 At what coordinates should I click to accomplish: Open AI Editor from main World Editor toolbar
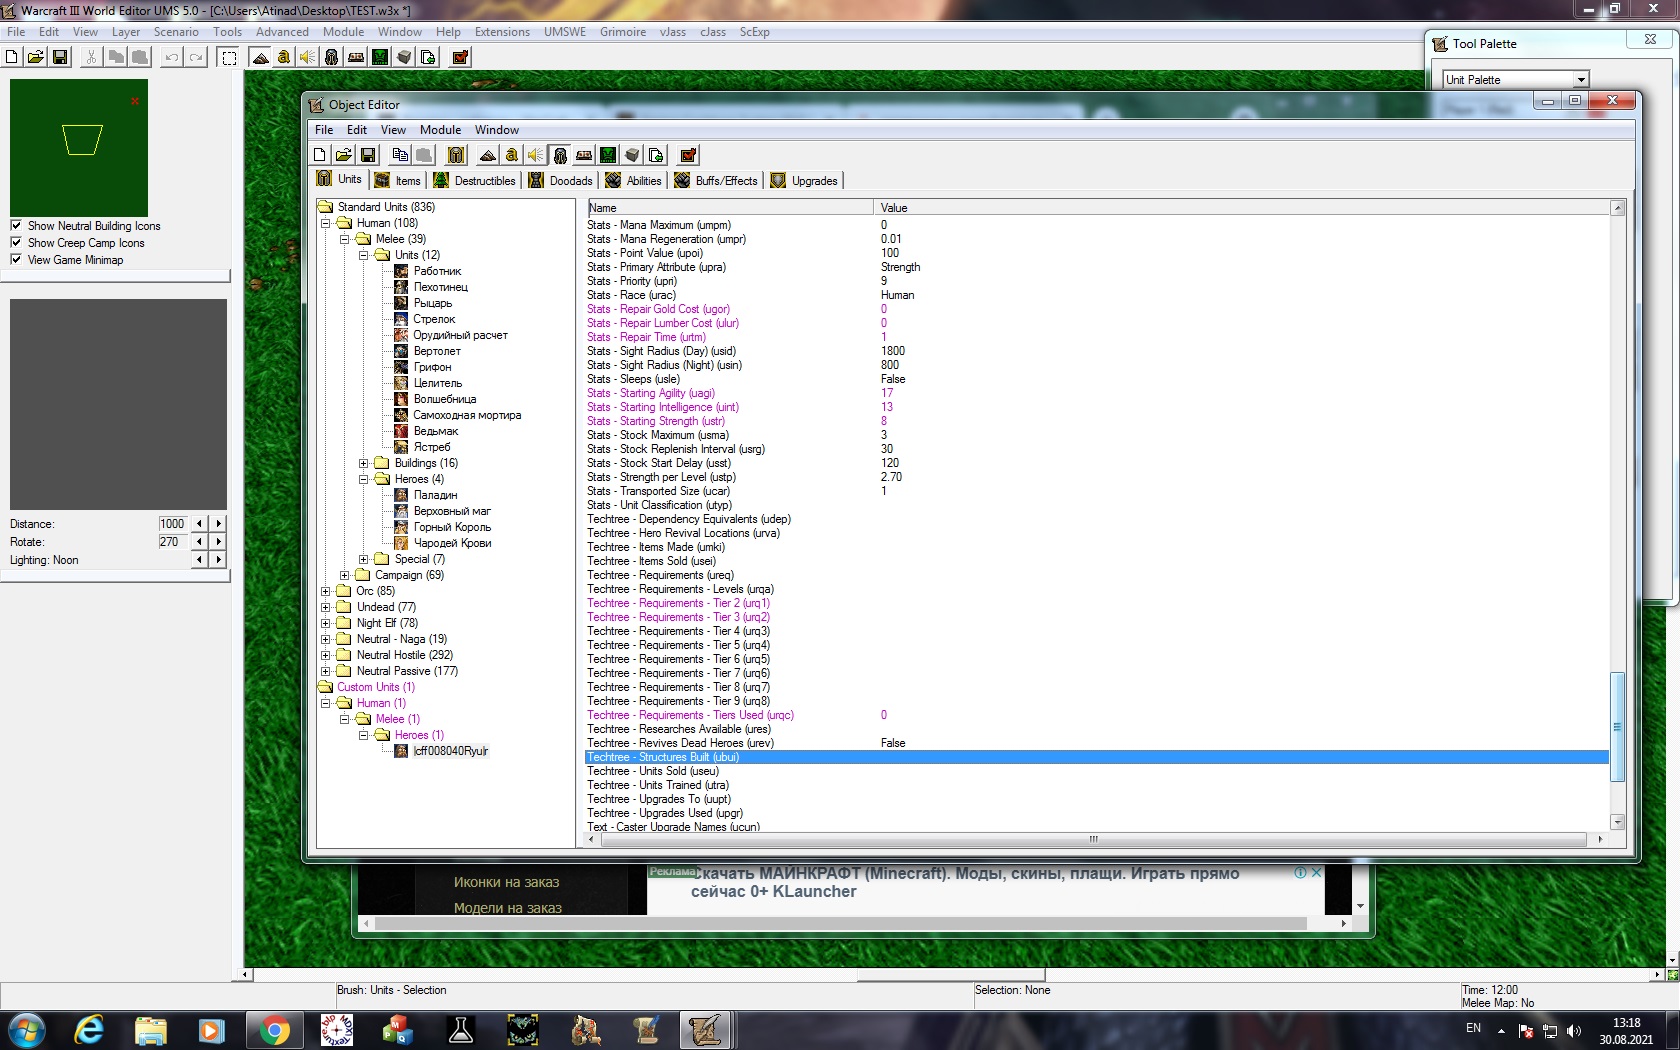click(x=380, y=57)
